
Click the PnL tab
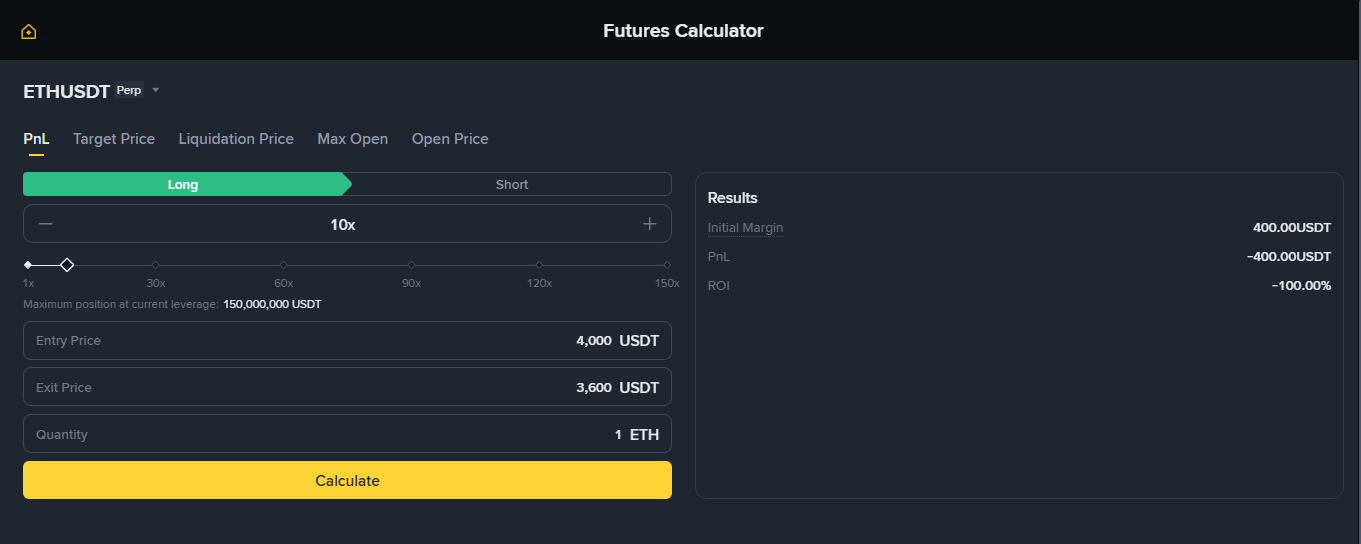coord(36,139)
